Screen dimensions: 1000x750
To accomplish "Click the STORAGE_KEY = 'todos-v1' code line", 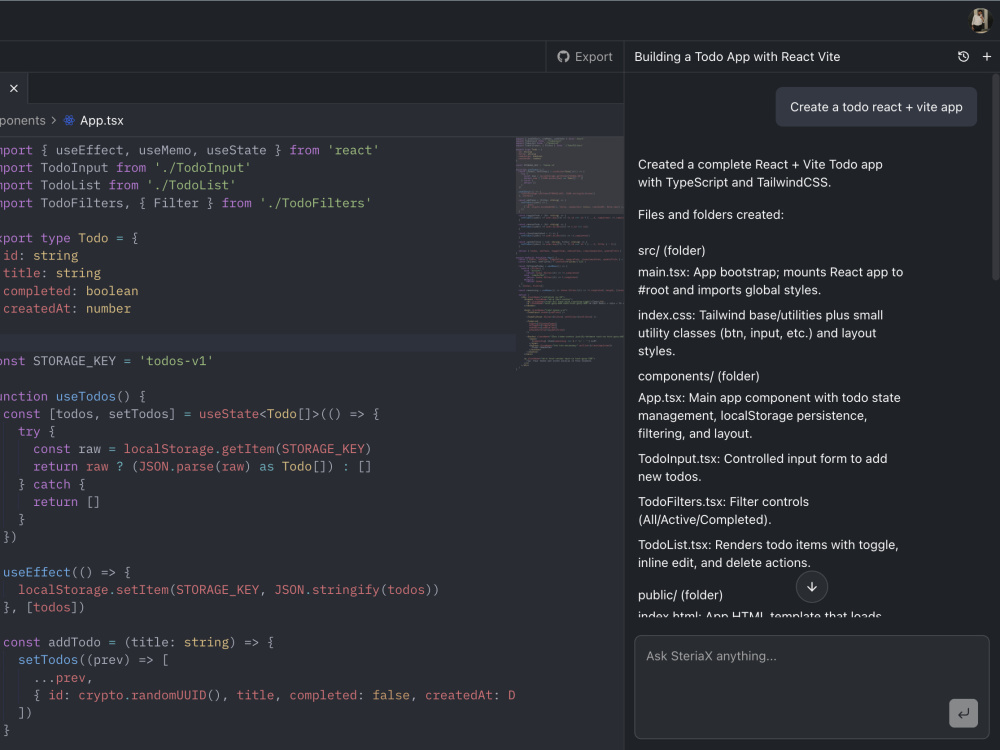I will tap(107, 361).
